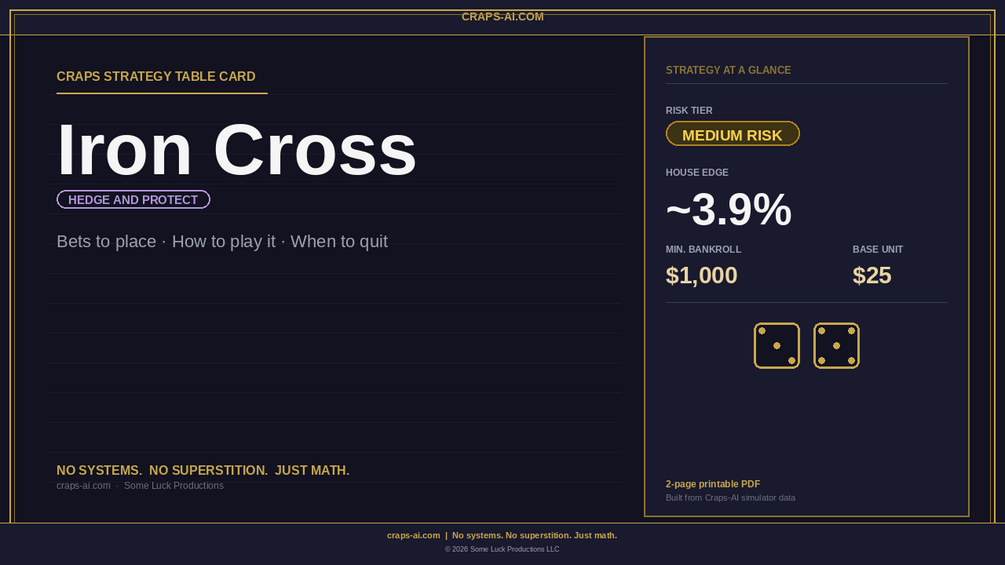Click the three-pip dice icon

click(x=776, y=345)
